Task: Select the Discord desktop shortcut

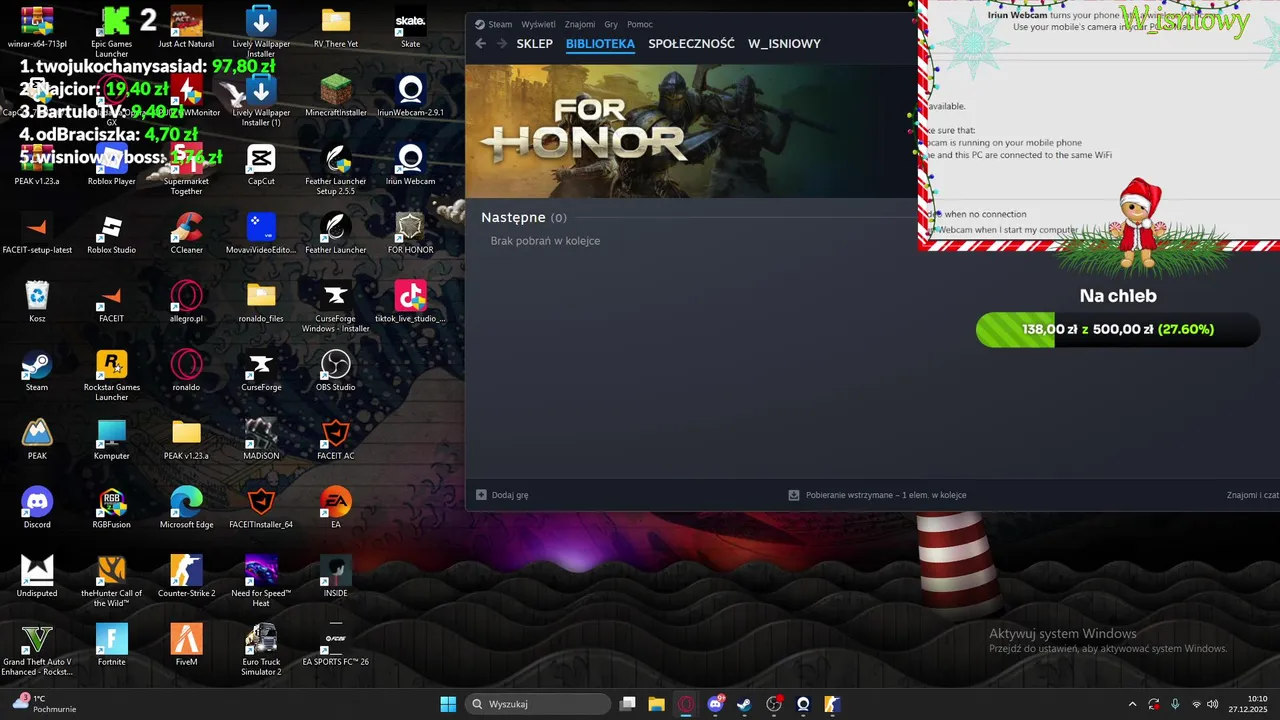Action: pyautogui.click(x=37, y=507)
